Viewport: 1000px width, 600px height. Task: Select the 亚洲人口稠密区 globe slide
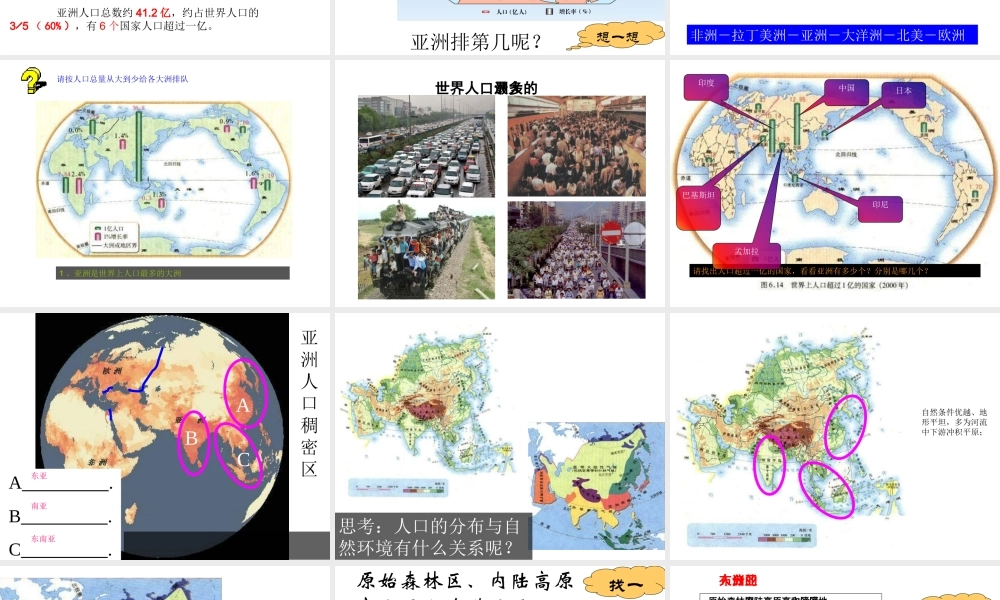pyautogui.click(x=165, y=436)
